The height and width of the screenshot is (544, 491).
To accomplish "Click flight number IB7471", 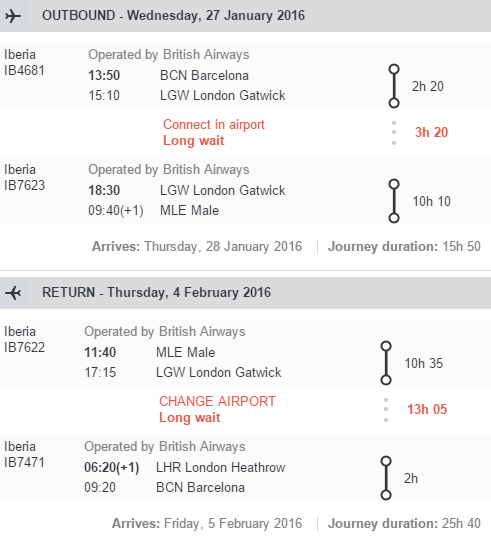I will pos(24,462).
